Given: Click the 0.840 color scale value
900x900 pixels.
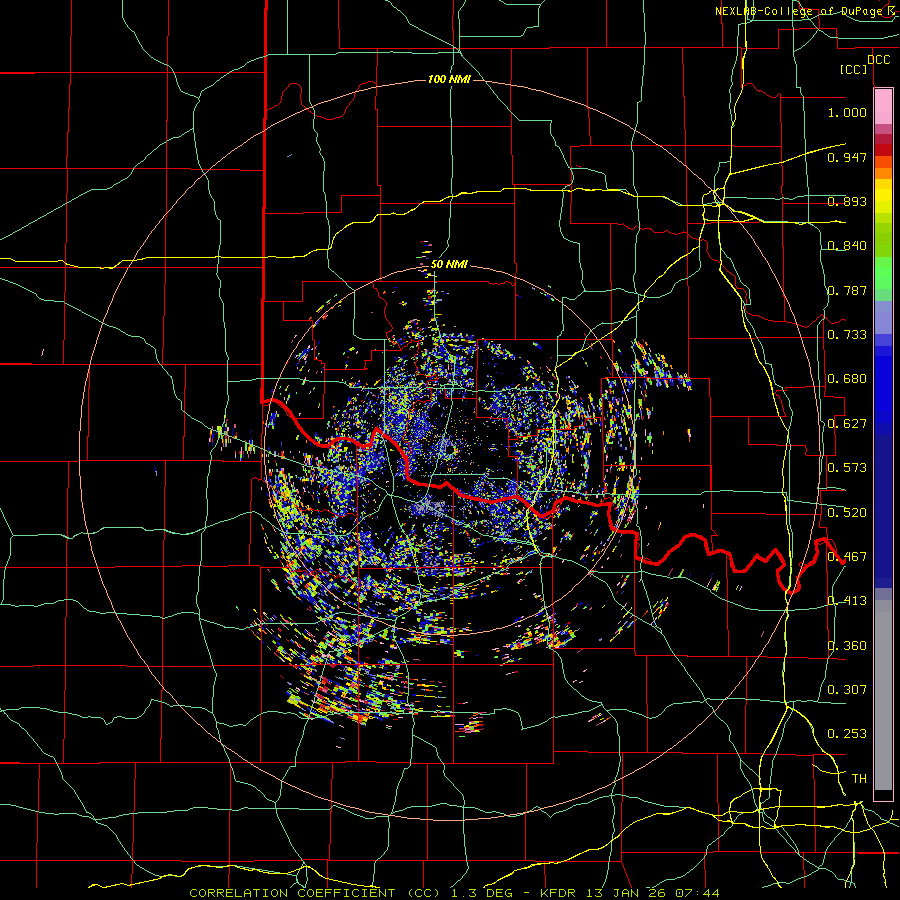Looking at the screenshot, I should (847, 246).
